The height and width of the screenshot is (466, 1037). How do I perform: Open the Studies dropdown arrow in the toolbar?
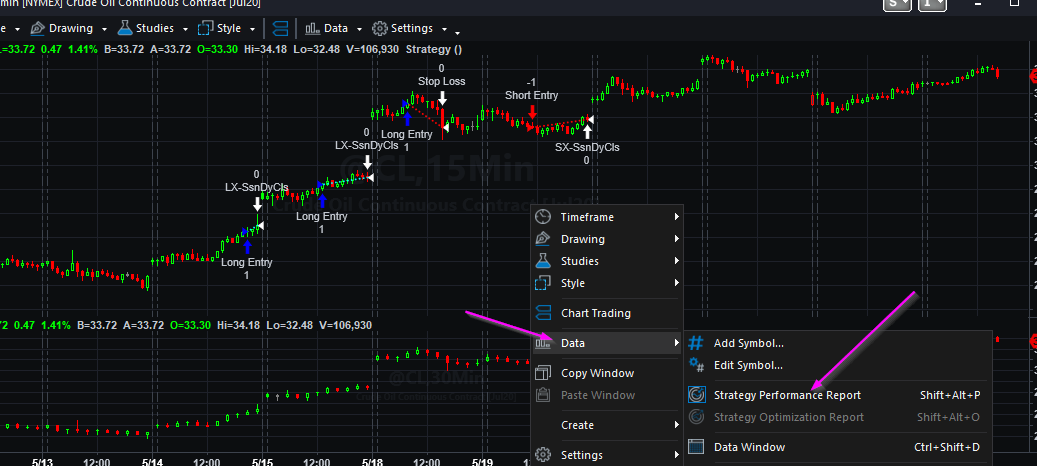[185, 29]
